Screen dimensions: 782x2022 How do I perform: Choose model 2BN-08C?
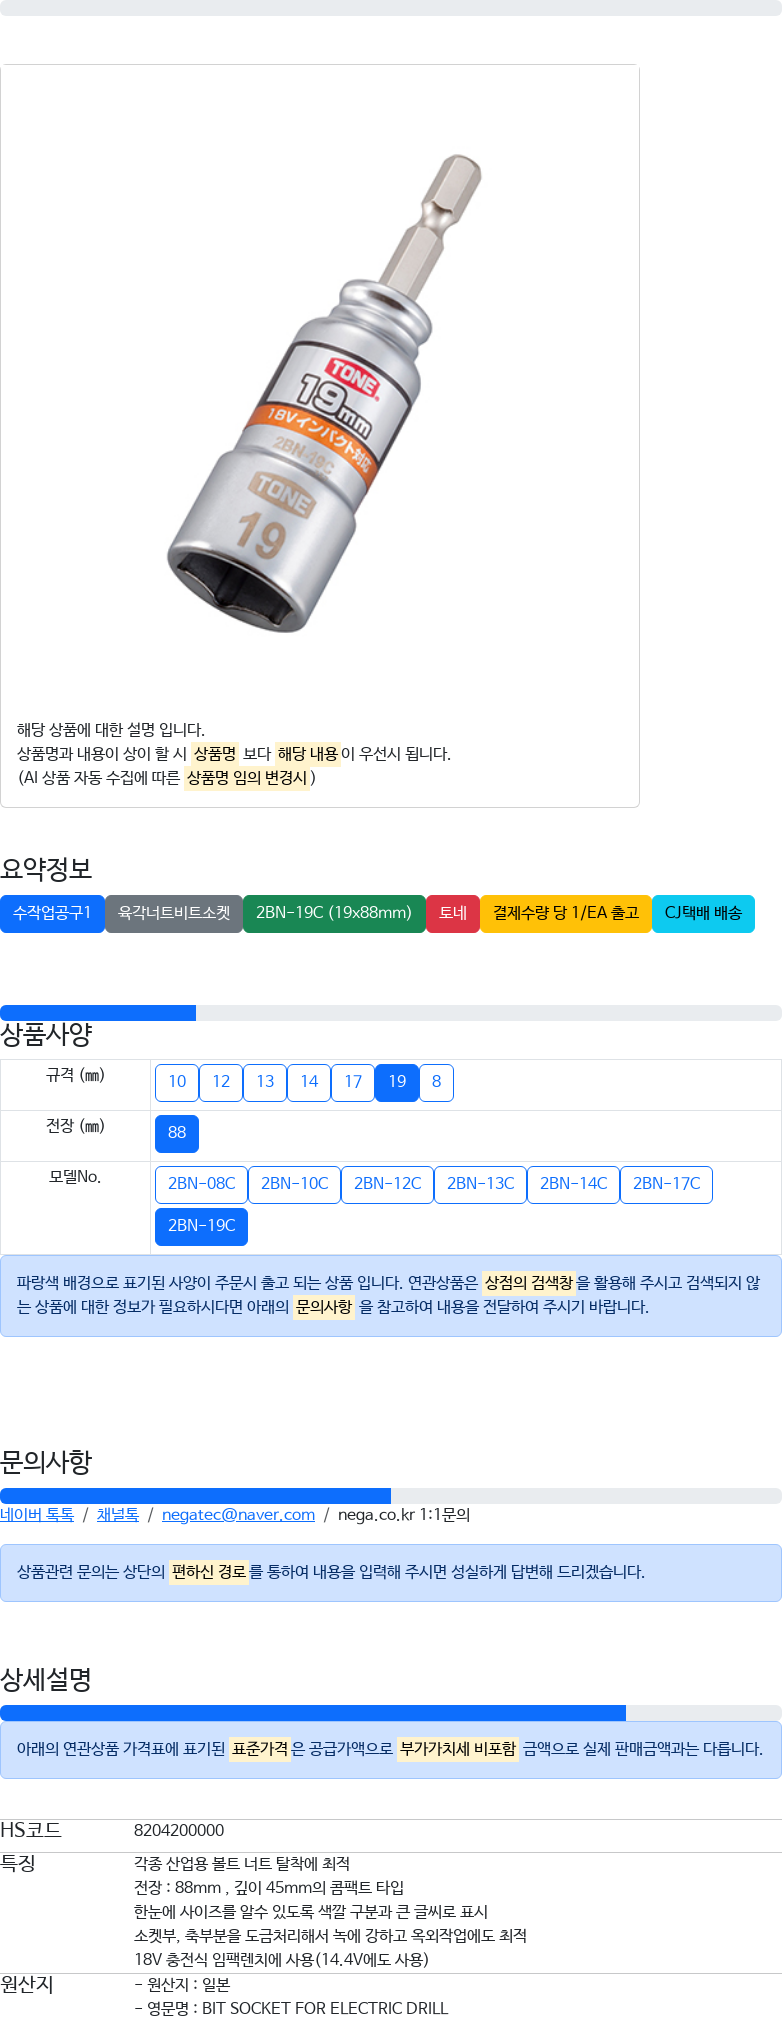[x=201, y=1184]
